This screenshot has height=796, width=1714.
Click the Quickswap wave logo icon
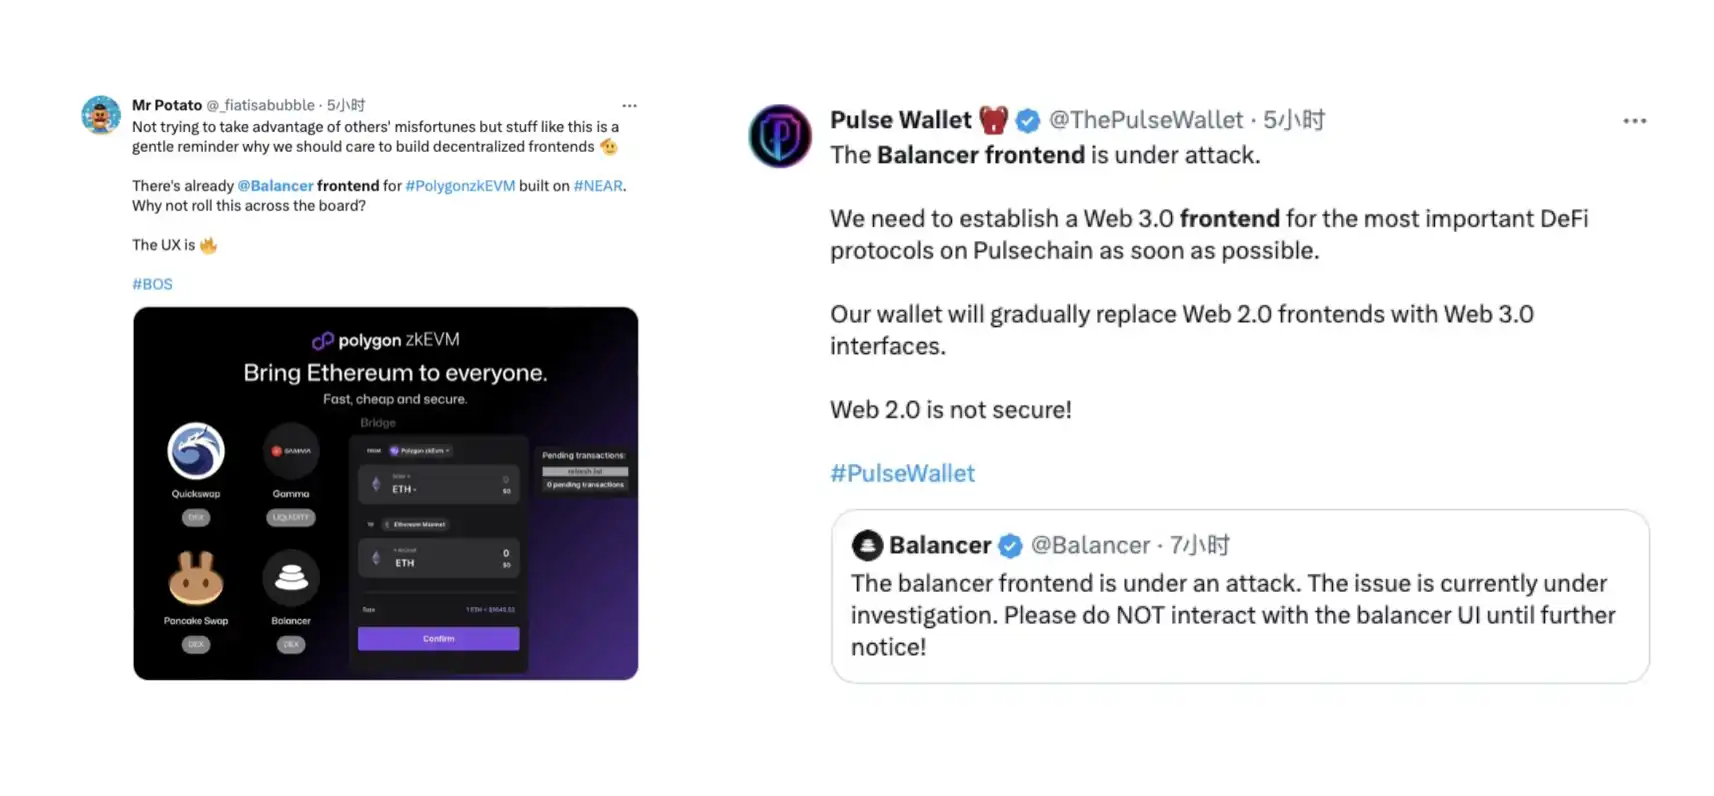pos(195,450)
